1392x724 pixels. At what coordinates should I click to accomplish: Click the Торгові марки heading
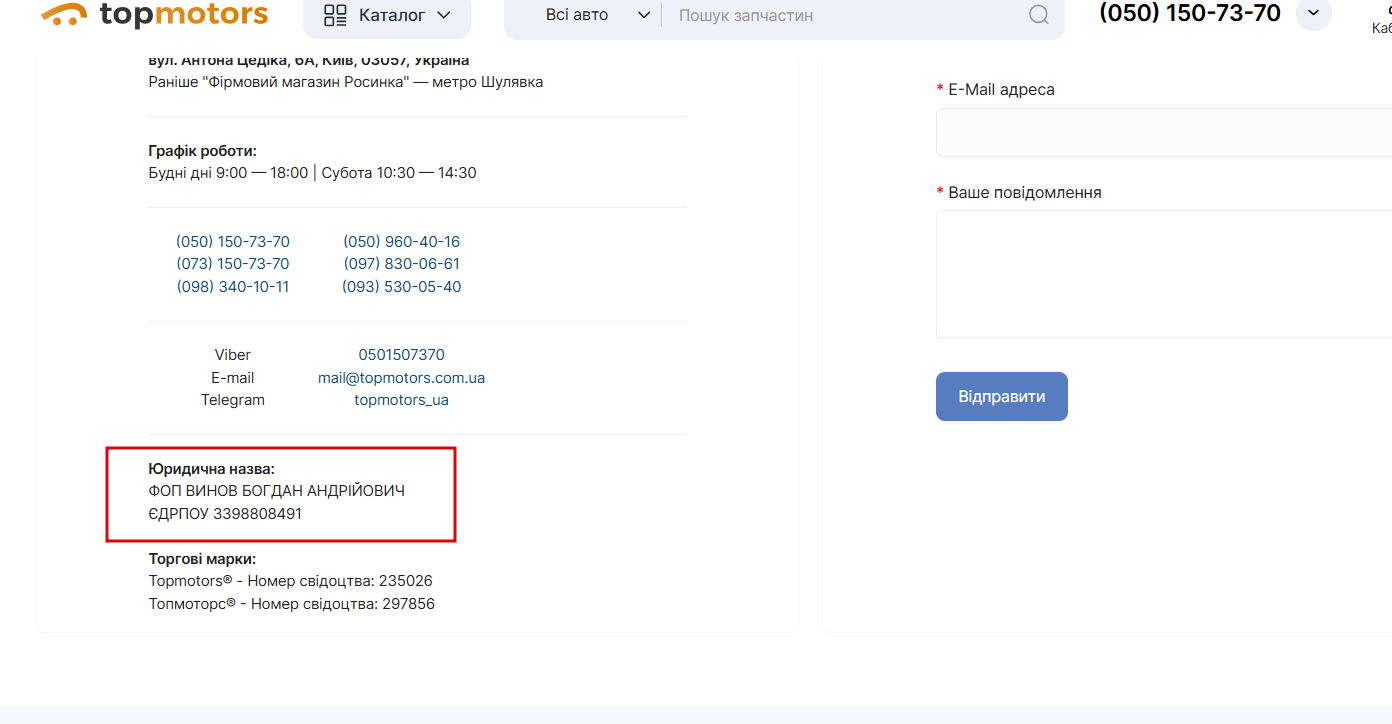click(x=202, y=559)
